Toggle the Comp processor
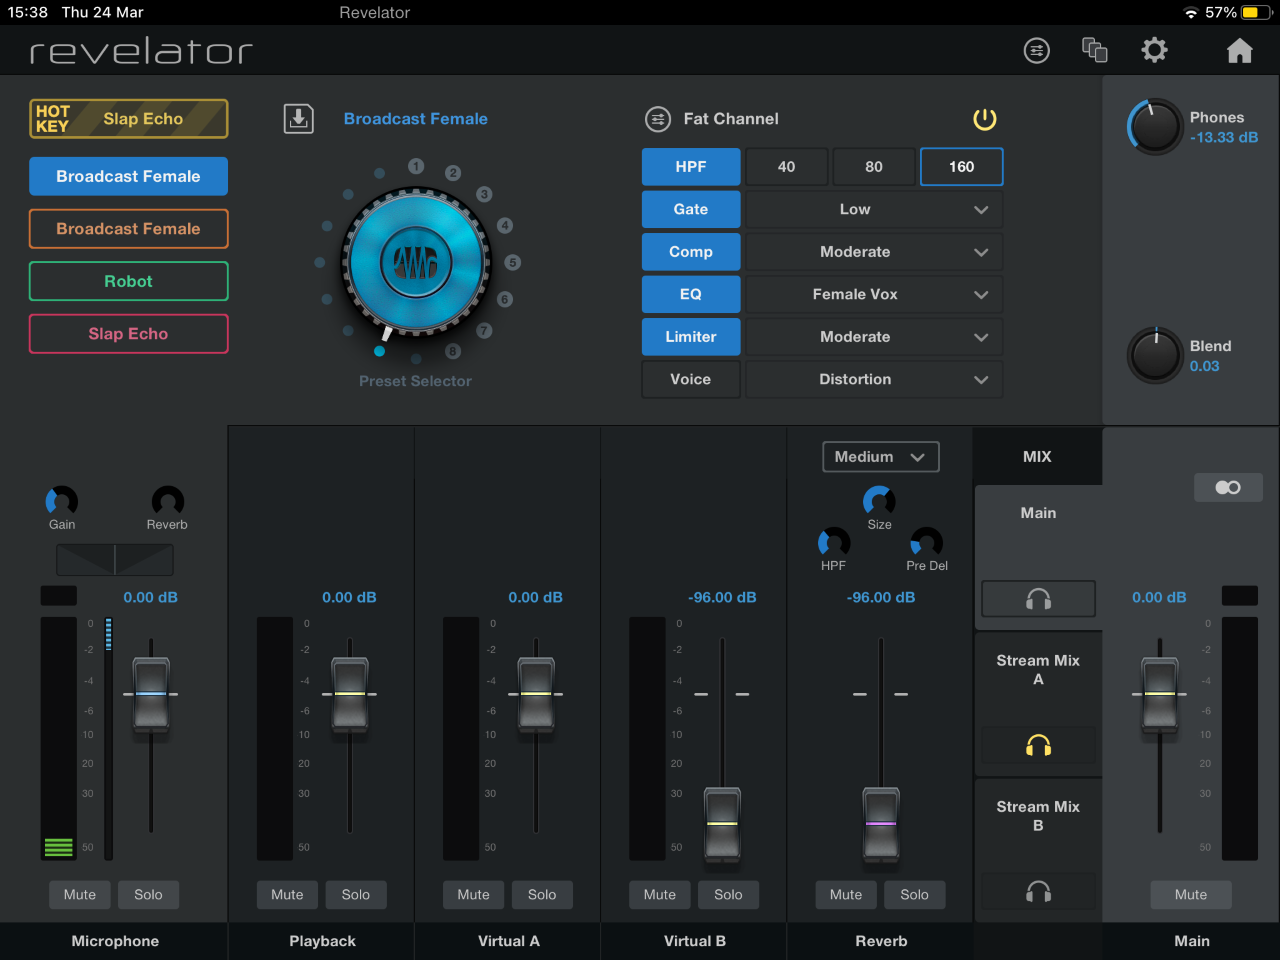The width and height of the screenshot is (1280, 960). 691,252
